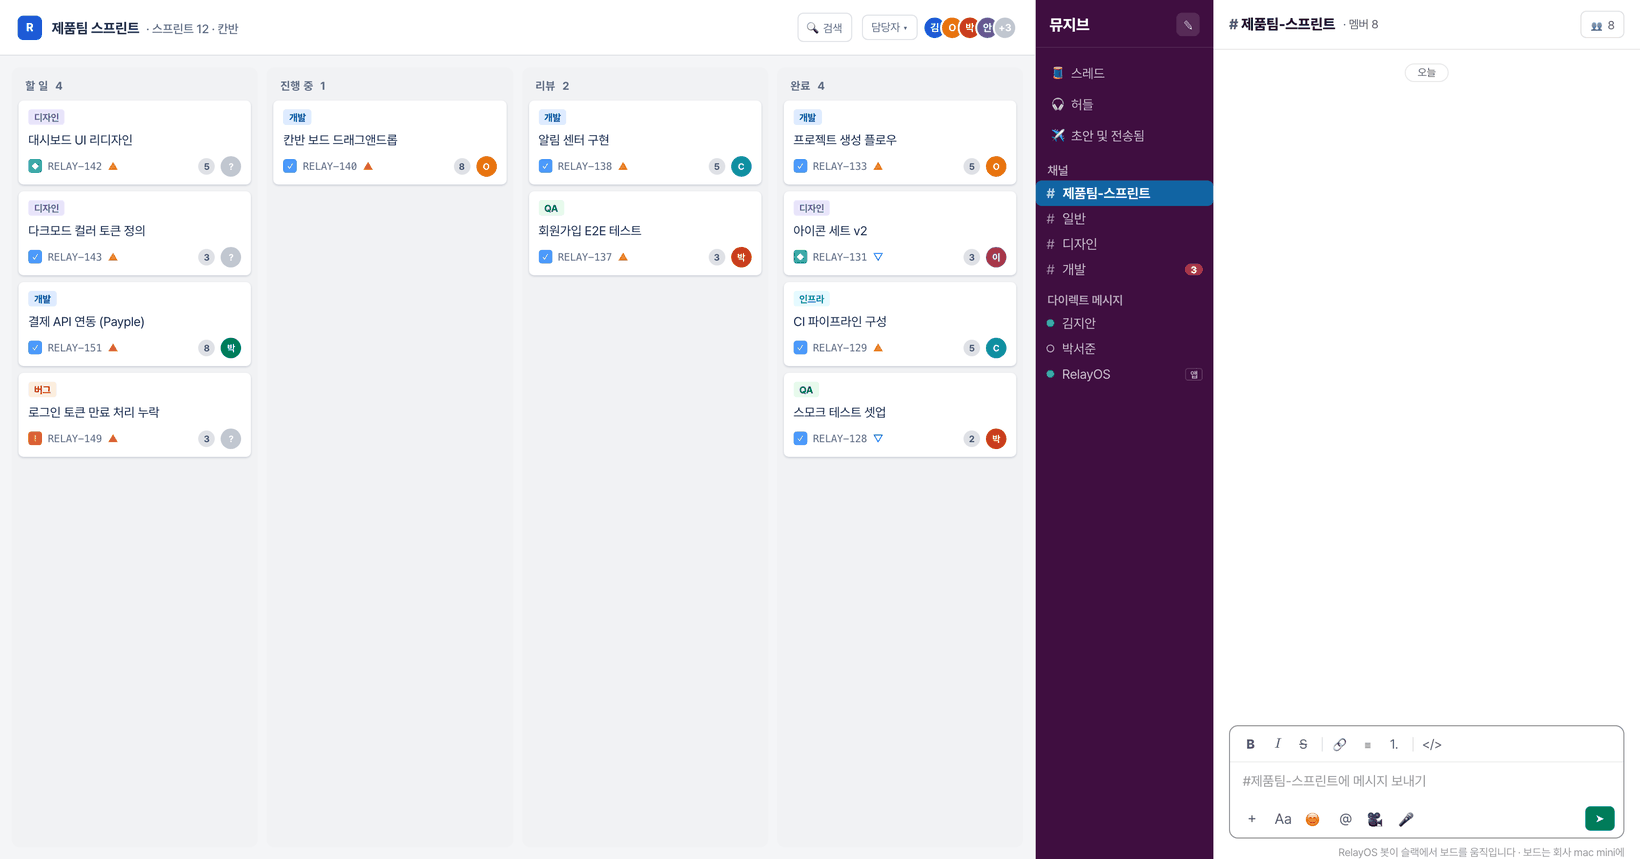
Task: Apply italic formatting in composer
Action: [x=1277, y=744]
